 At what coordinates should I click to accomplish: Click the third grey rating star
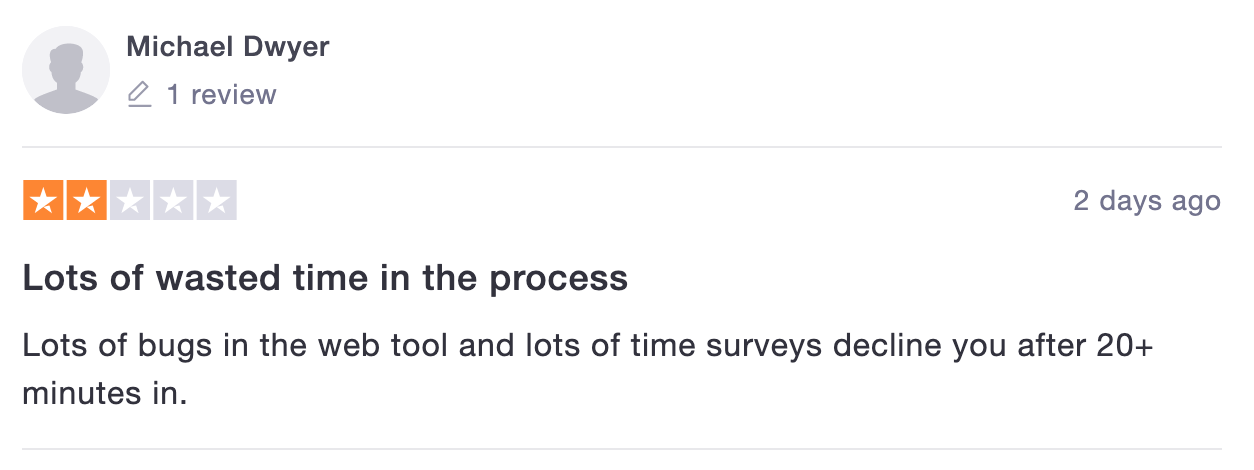pyautogui.click(x=130, y=201)
